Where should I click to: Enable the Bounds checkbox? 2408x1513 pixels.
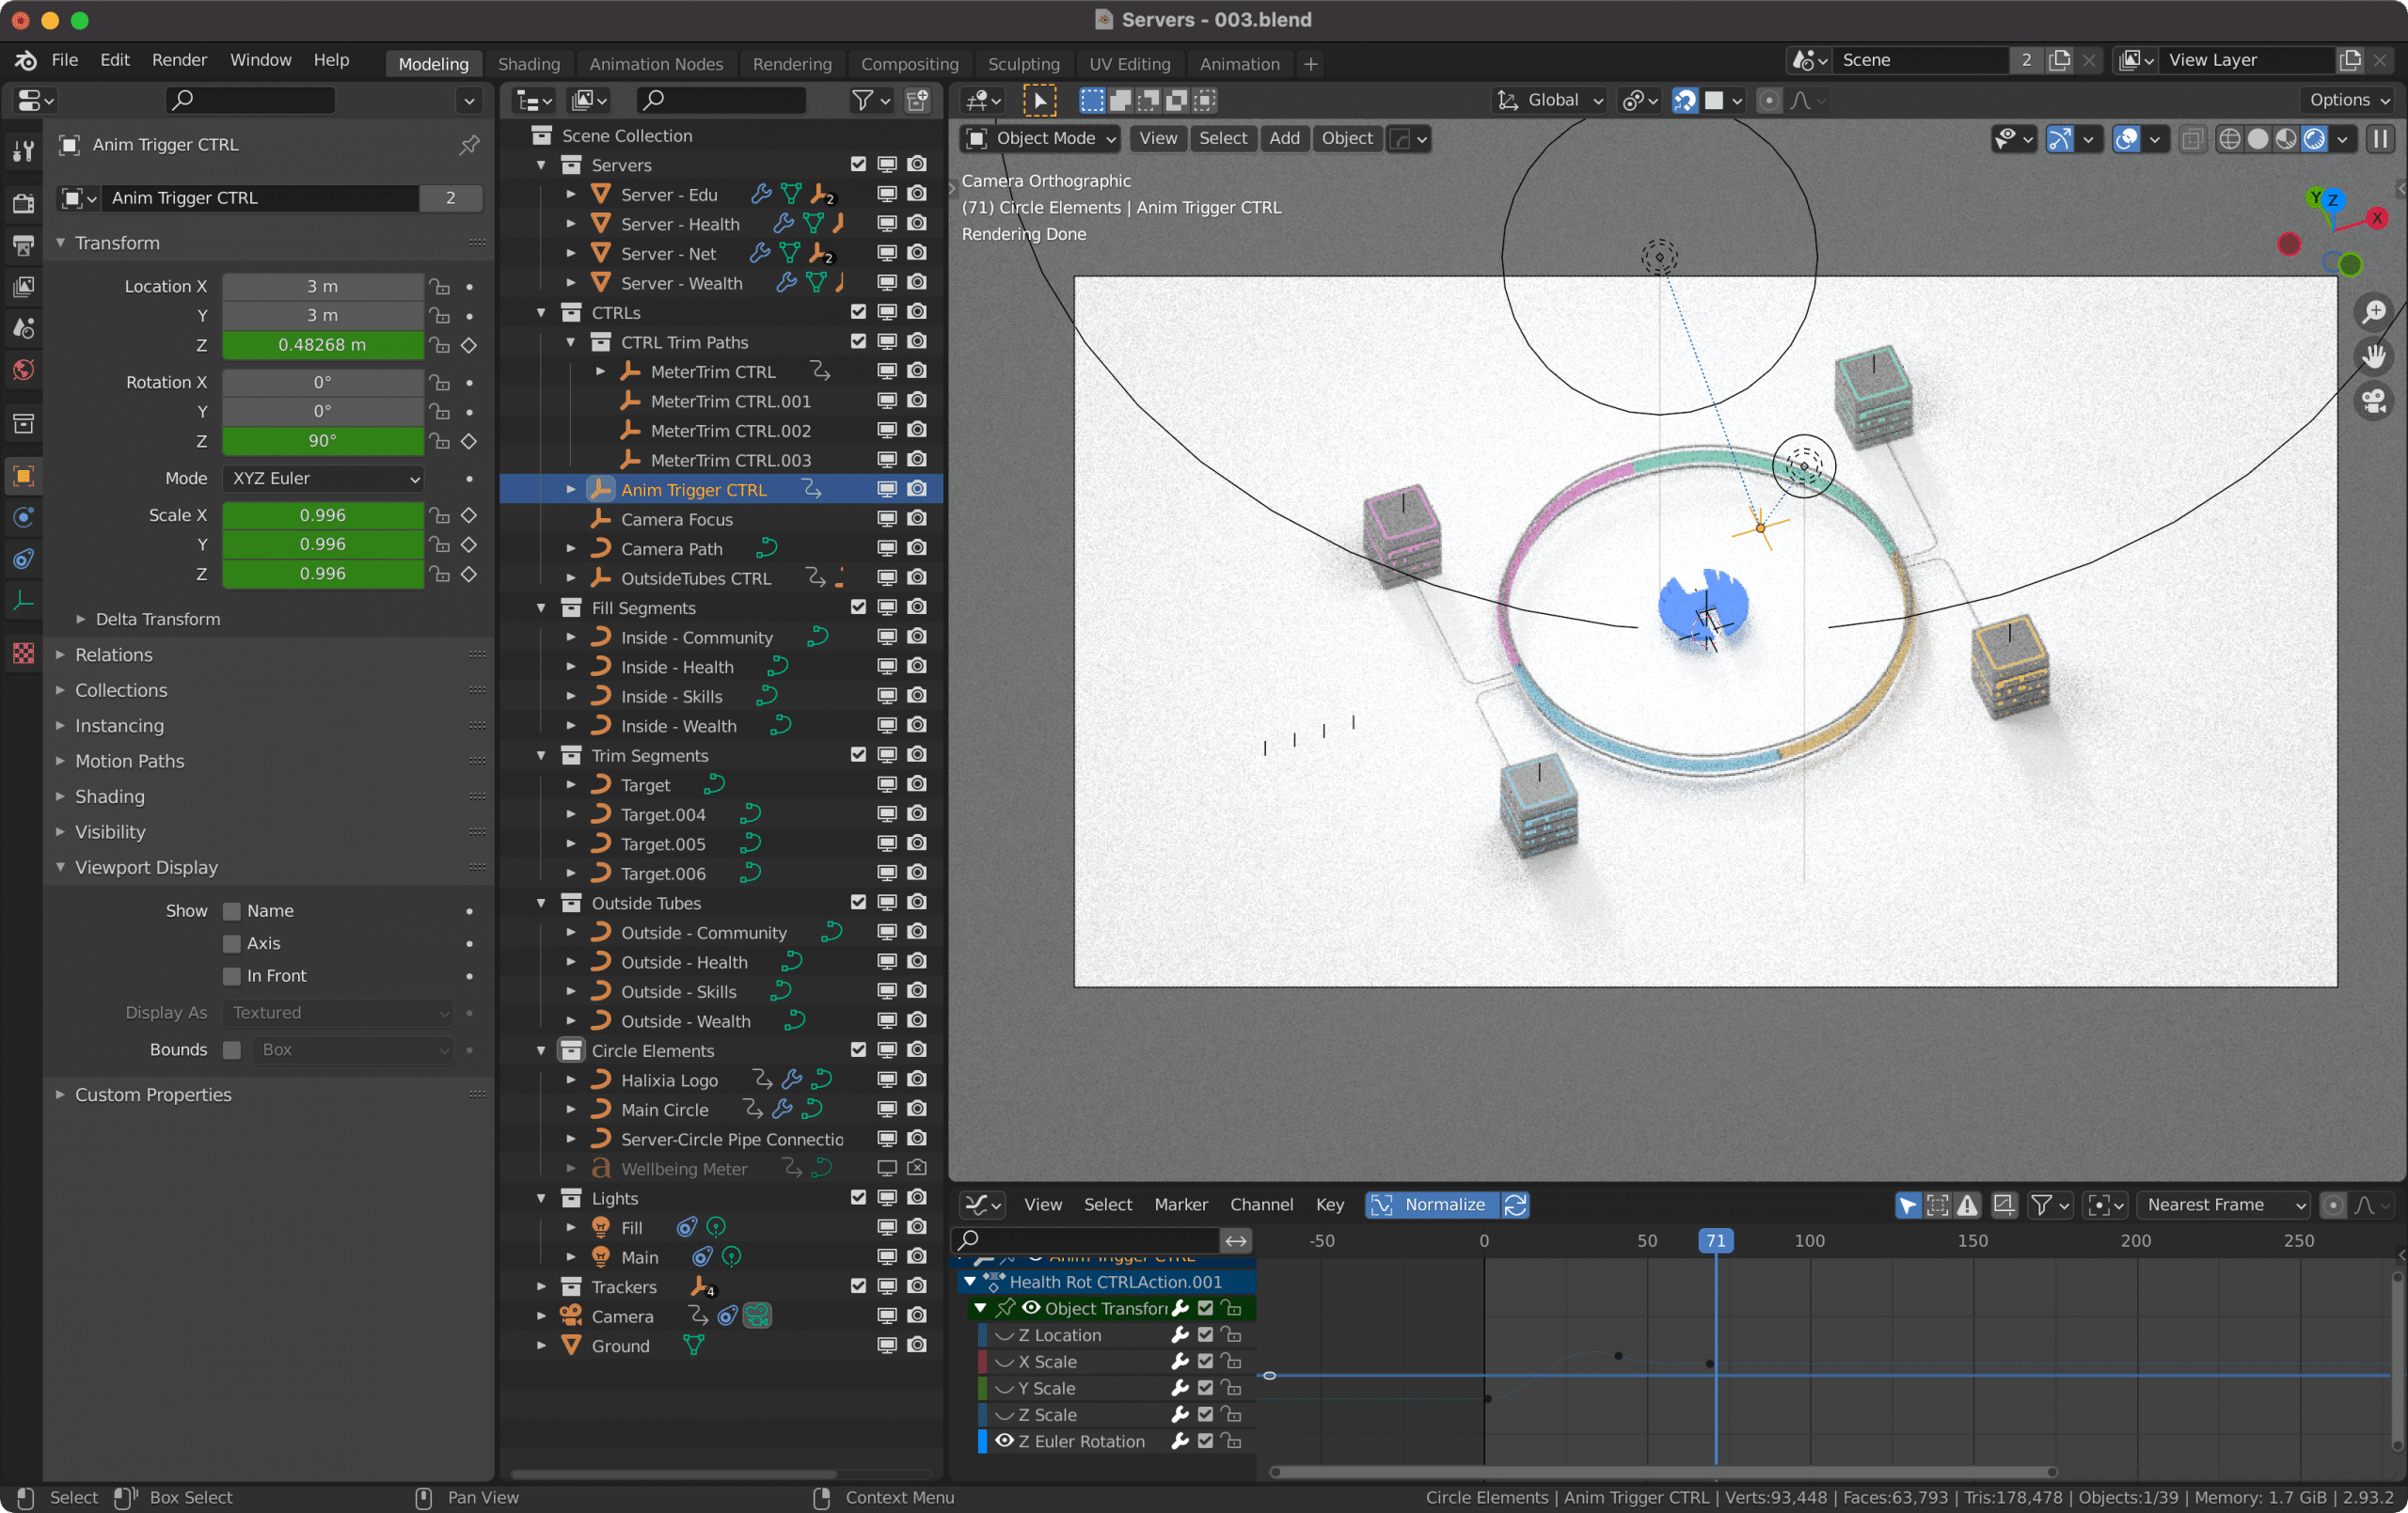coord(232,1050)
